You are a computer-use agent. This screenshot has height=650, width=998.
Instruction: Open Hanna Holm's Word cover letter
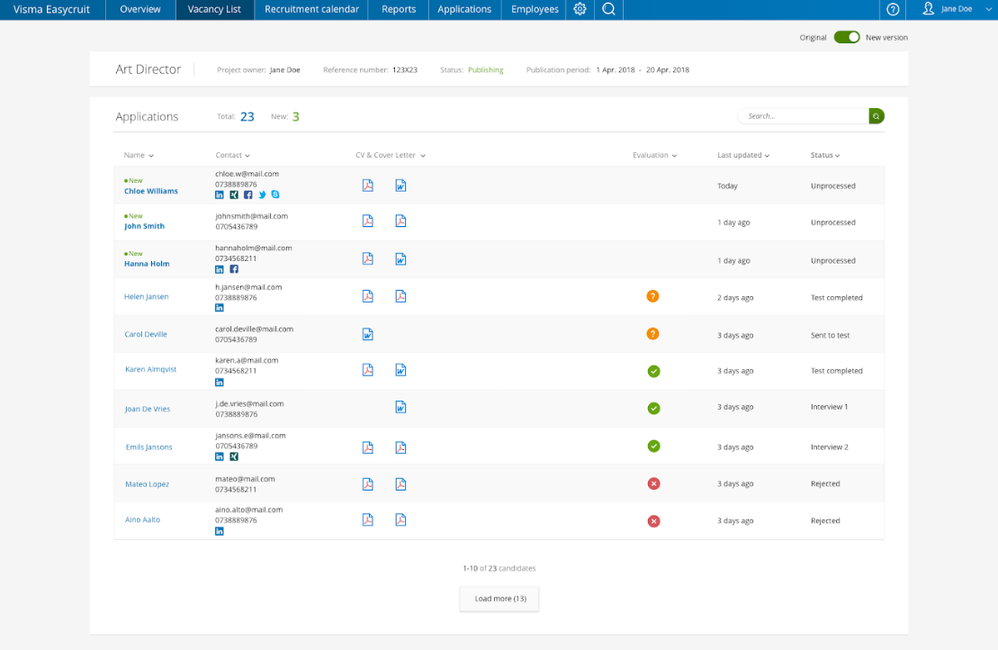pyautogui.click(x=401, y=259)
